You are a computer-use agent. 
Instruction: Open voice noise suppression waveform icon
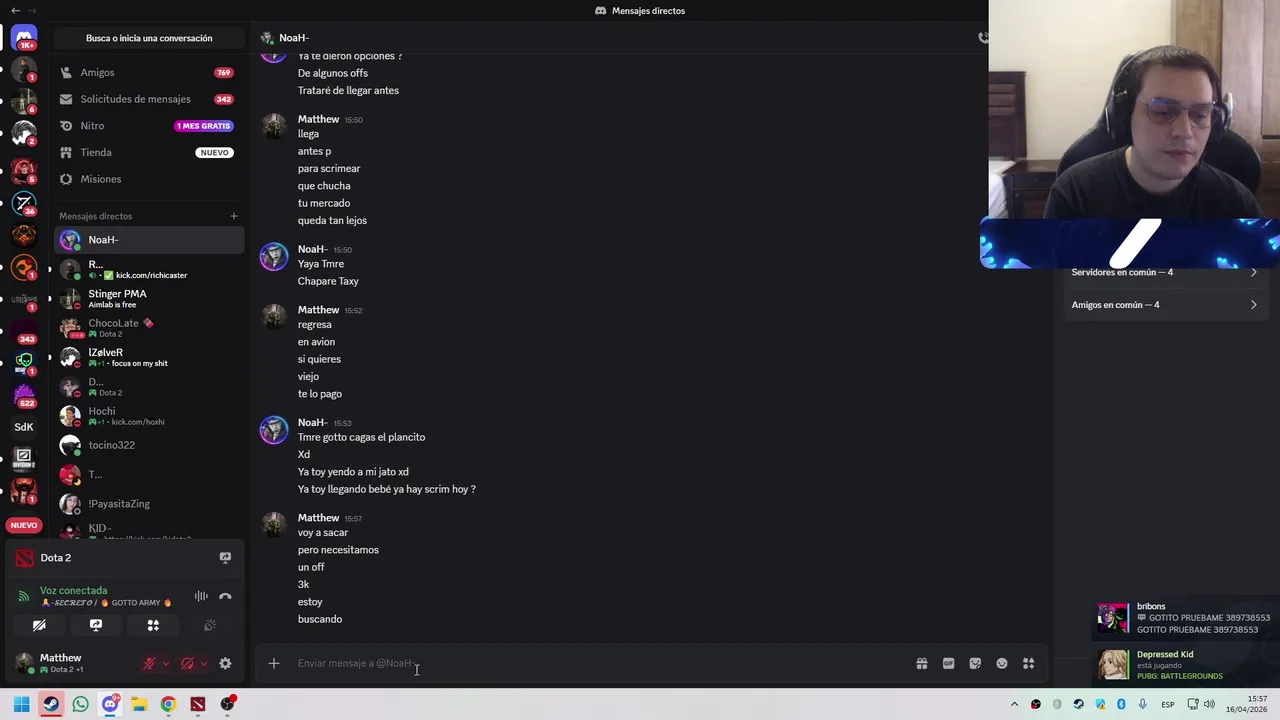tap(201, 596)
